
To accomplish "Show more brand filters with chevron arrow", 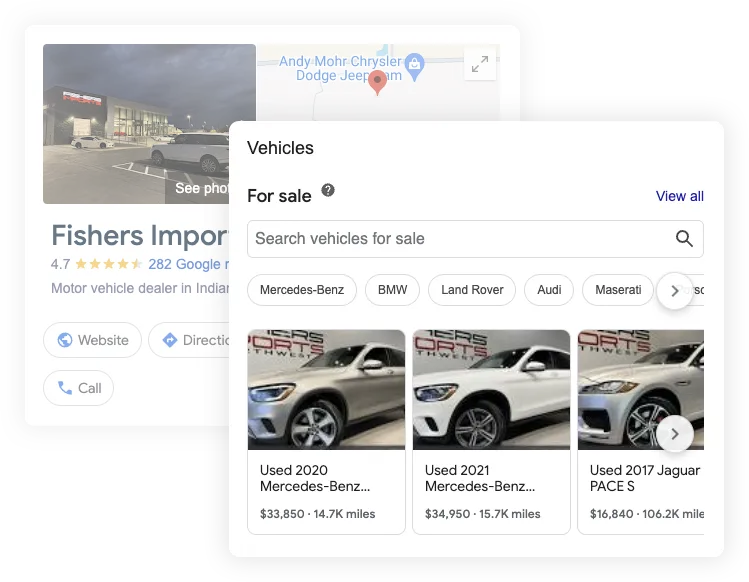I will 674,291.
